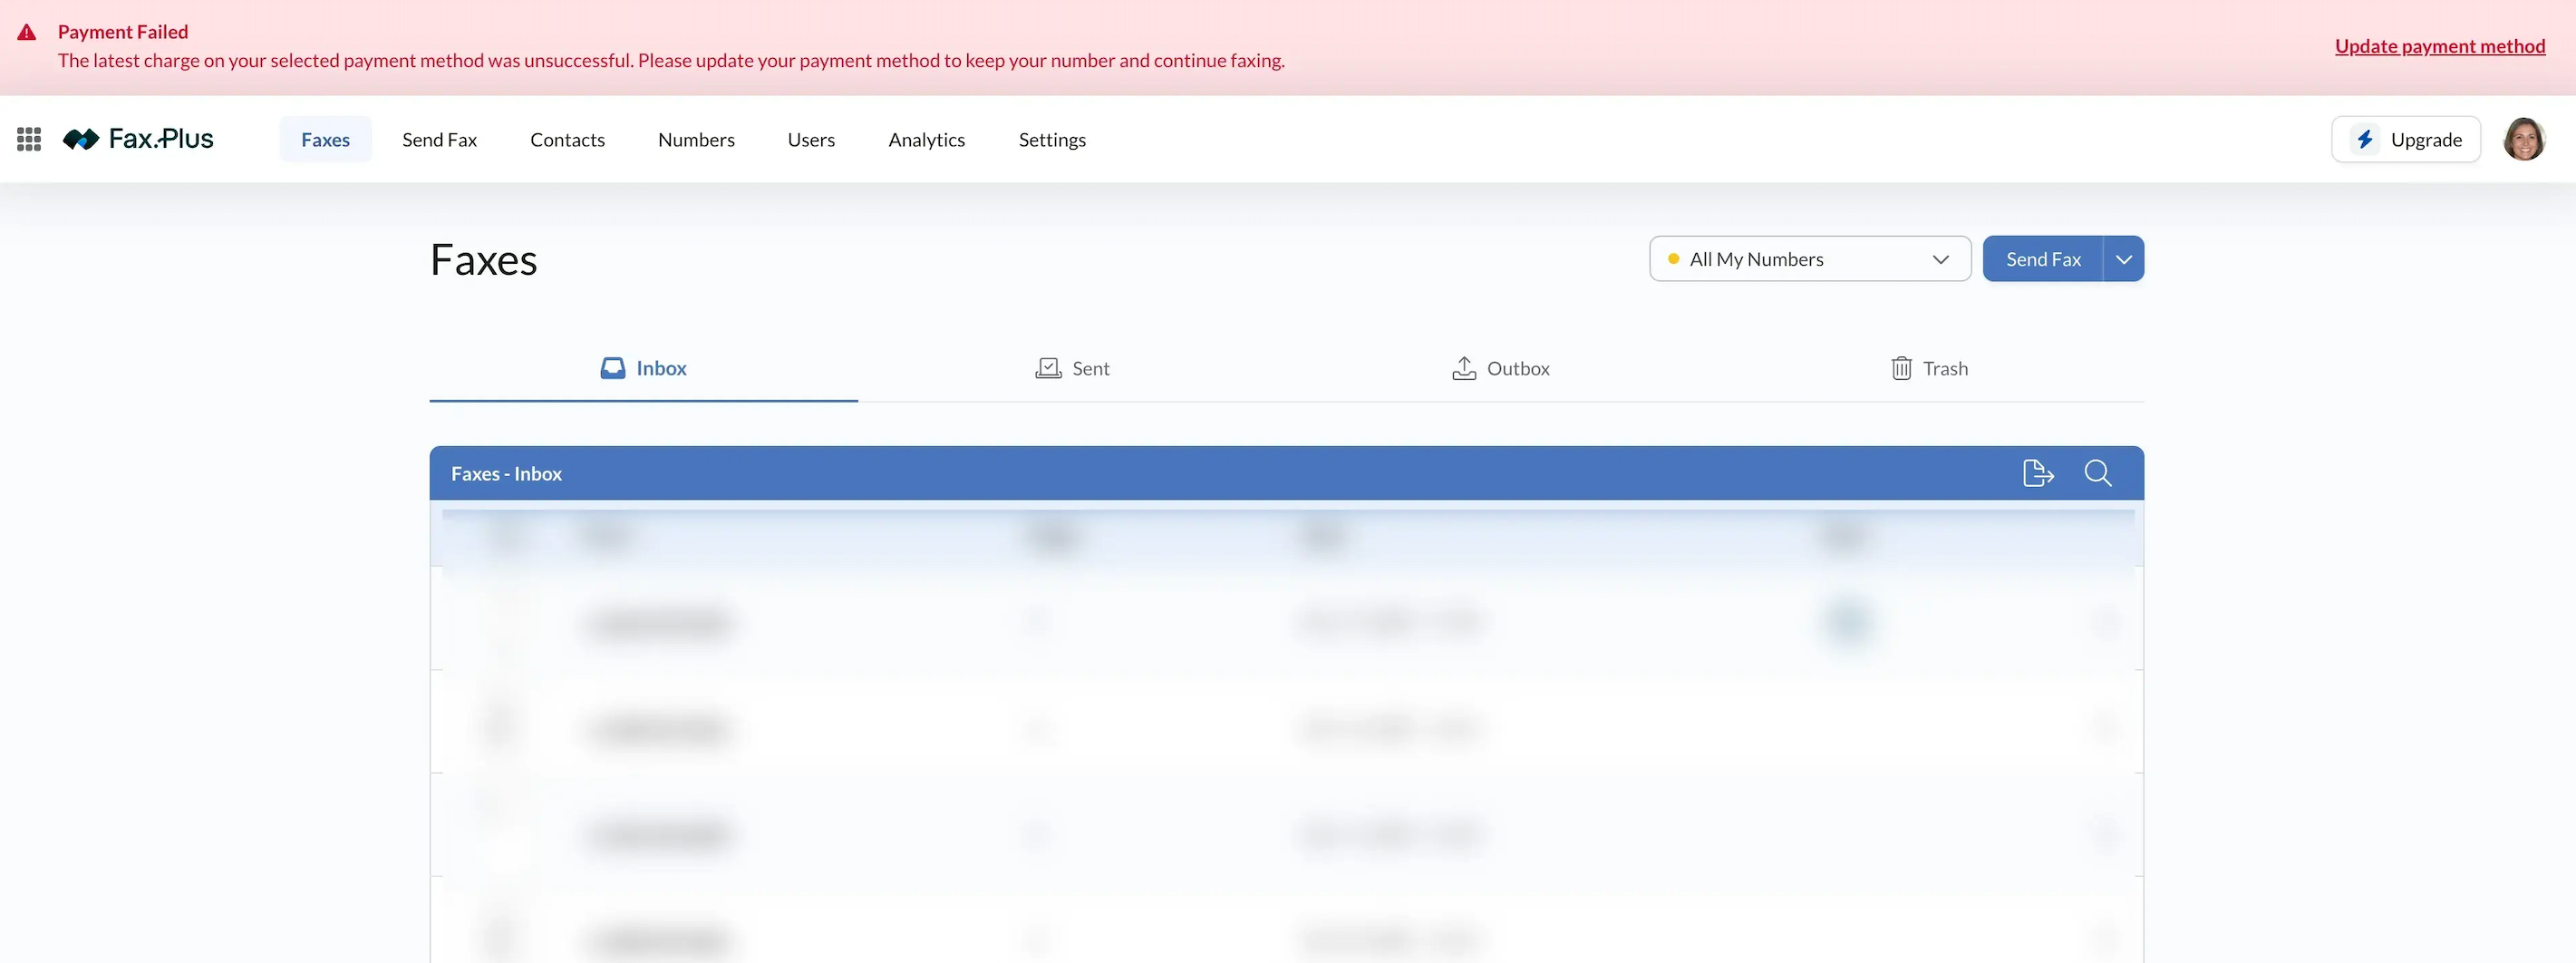Click the Fax.Plus logo
The width and height of the screenshot is (2576, 963).
[x=138, y=139]
